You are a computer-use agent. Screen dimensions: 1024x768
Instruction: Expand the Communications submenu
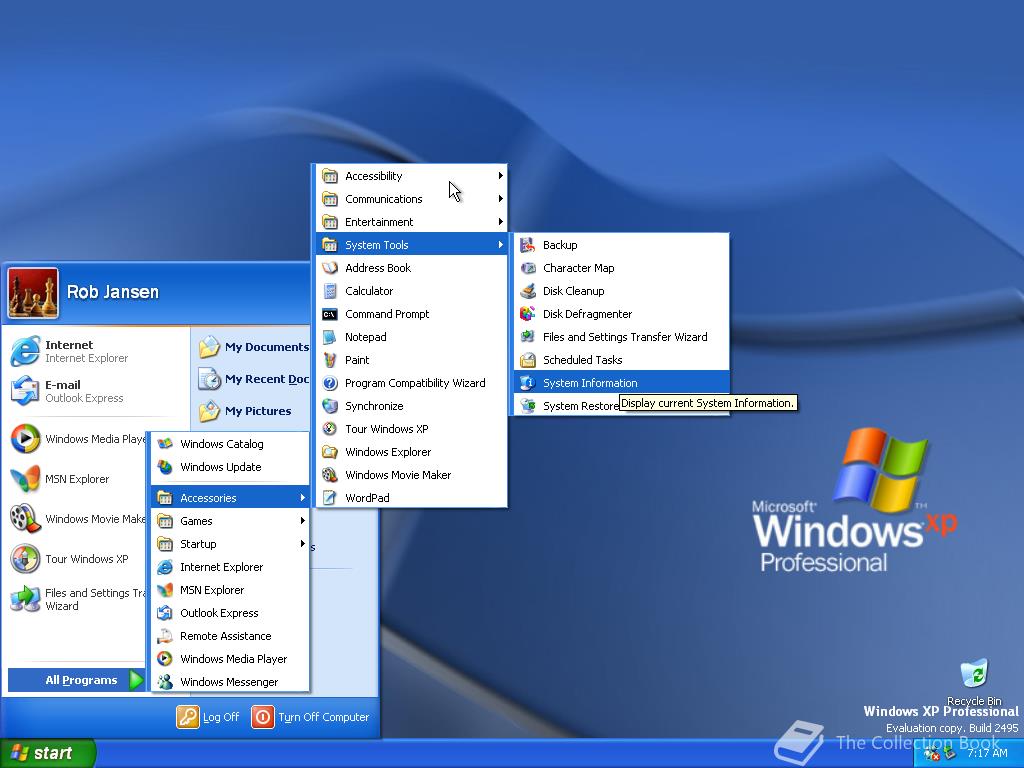(x=411, y=199)
